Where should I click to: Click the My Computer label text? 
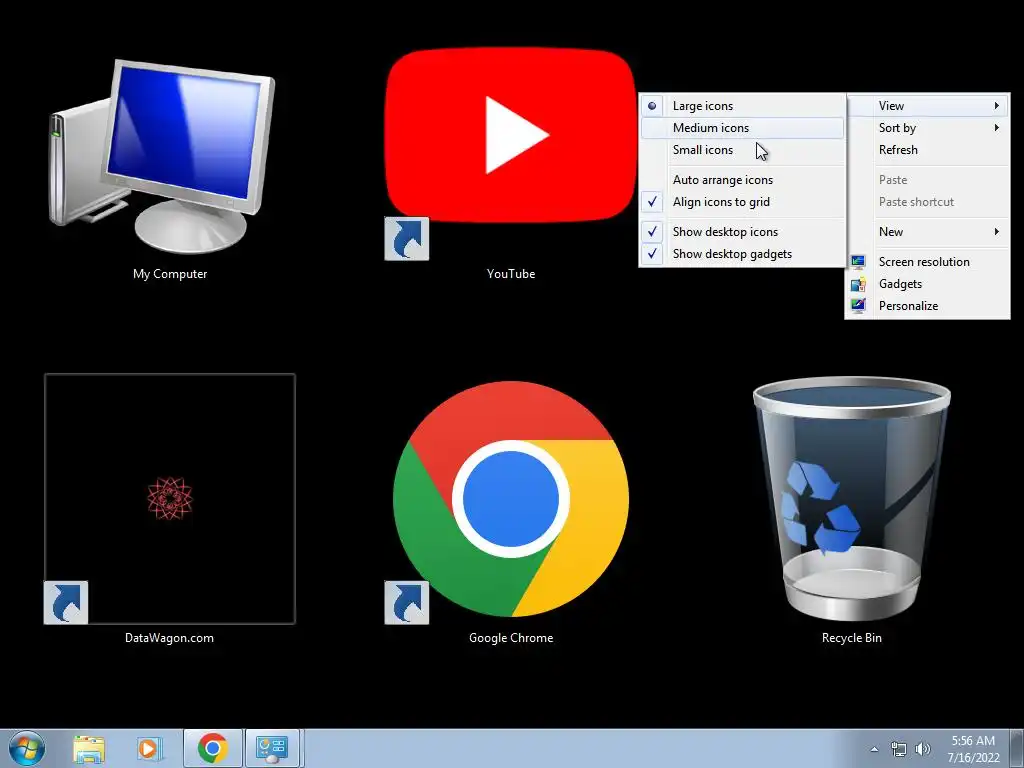[170, 274]
